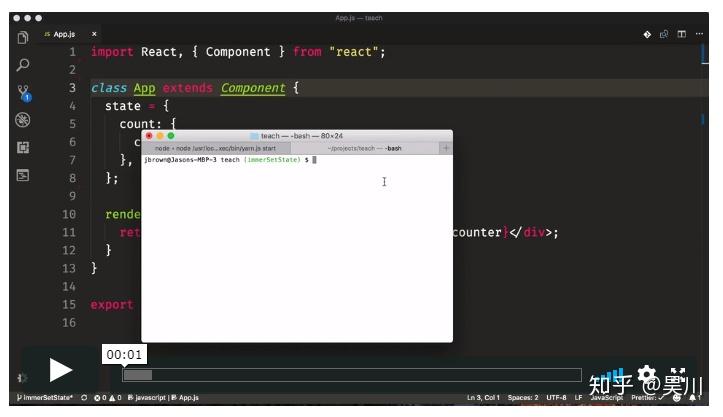Image resolution: width=723 pixels, height=417 pixels.
Task: Open the video player settings gear
Action: pos(646,373)
